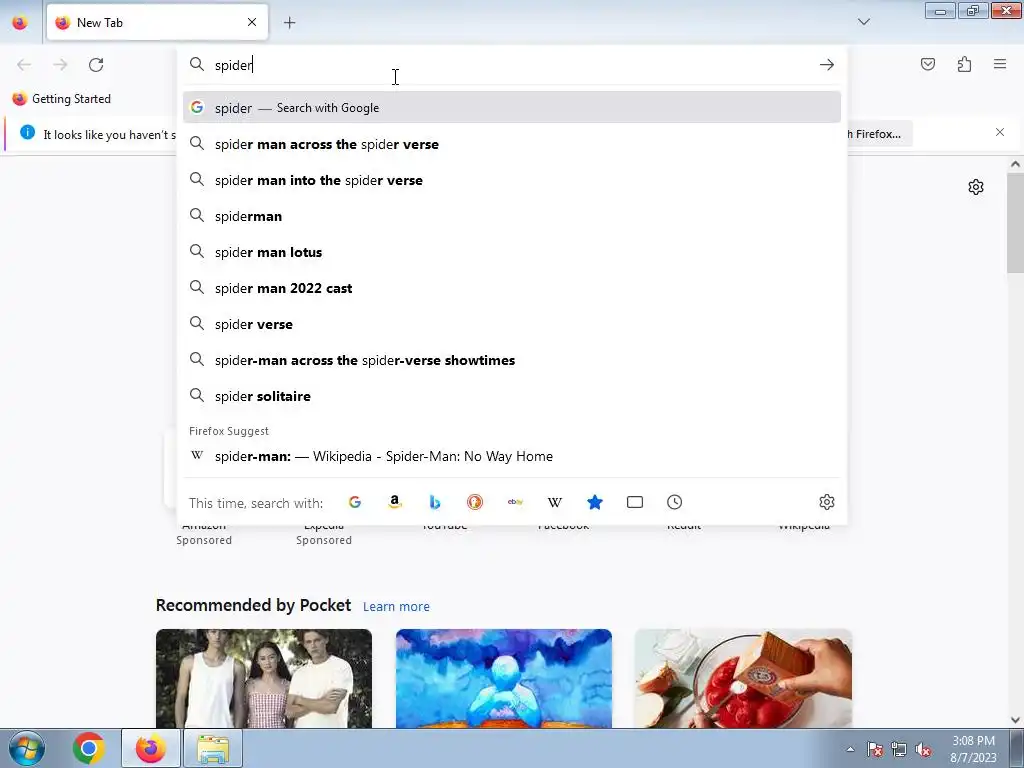Search this time with eBay icon
The image size is (1024, 768).
(515, 502)
